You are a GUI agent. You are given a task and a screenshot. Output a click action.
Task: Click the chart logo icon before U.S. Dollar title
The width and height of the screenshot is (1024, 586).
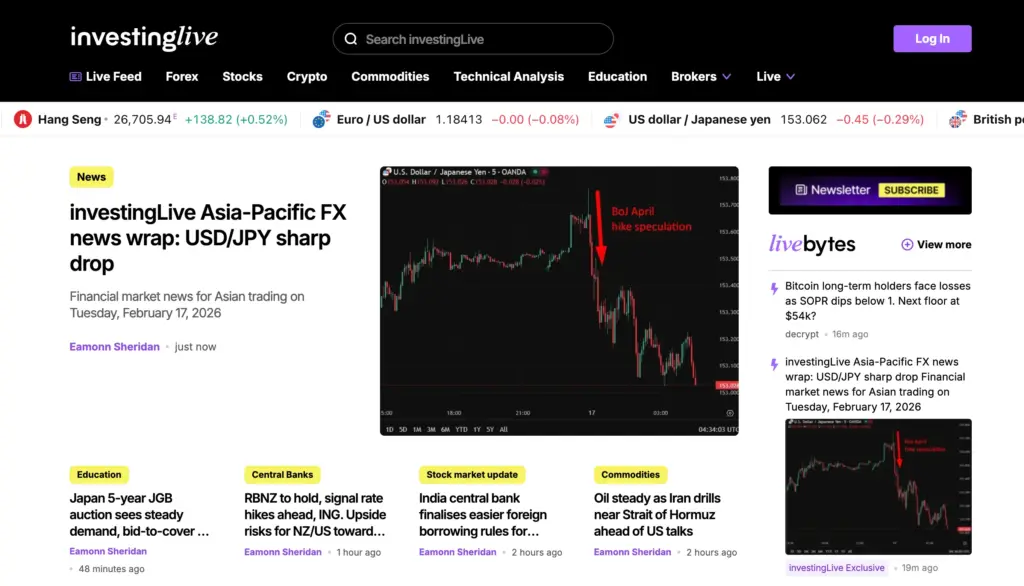[387, 172]
